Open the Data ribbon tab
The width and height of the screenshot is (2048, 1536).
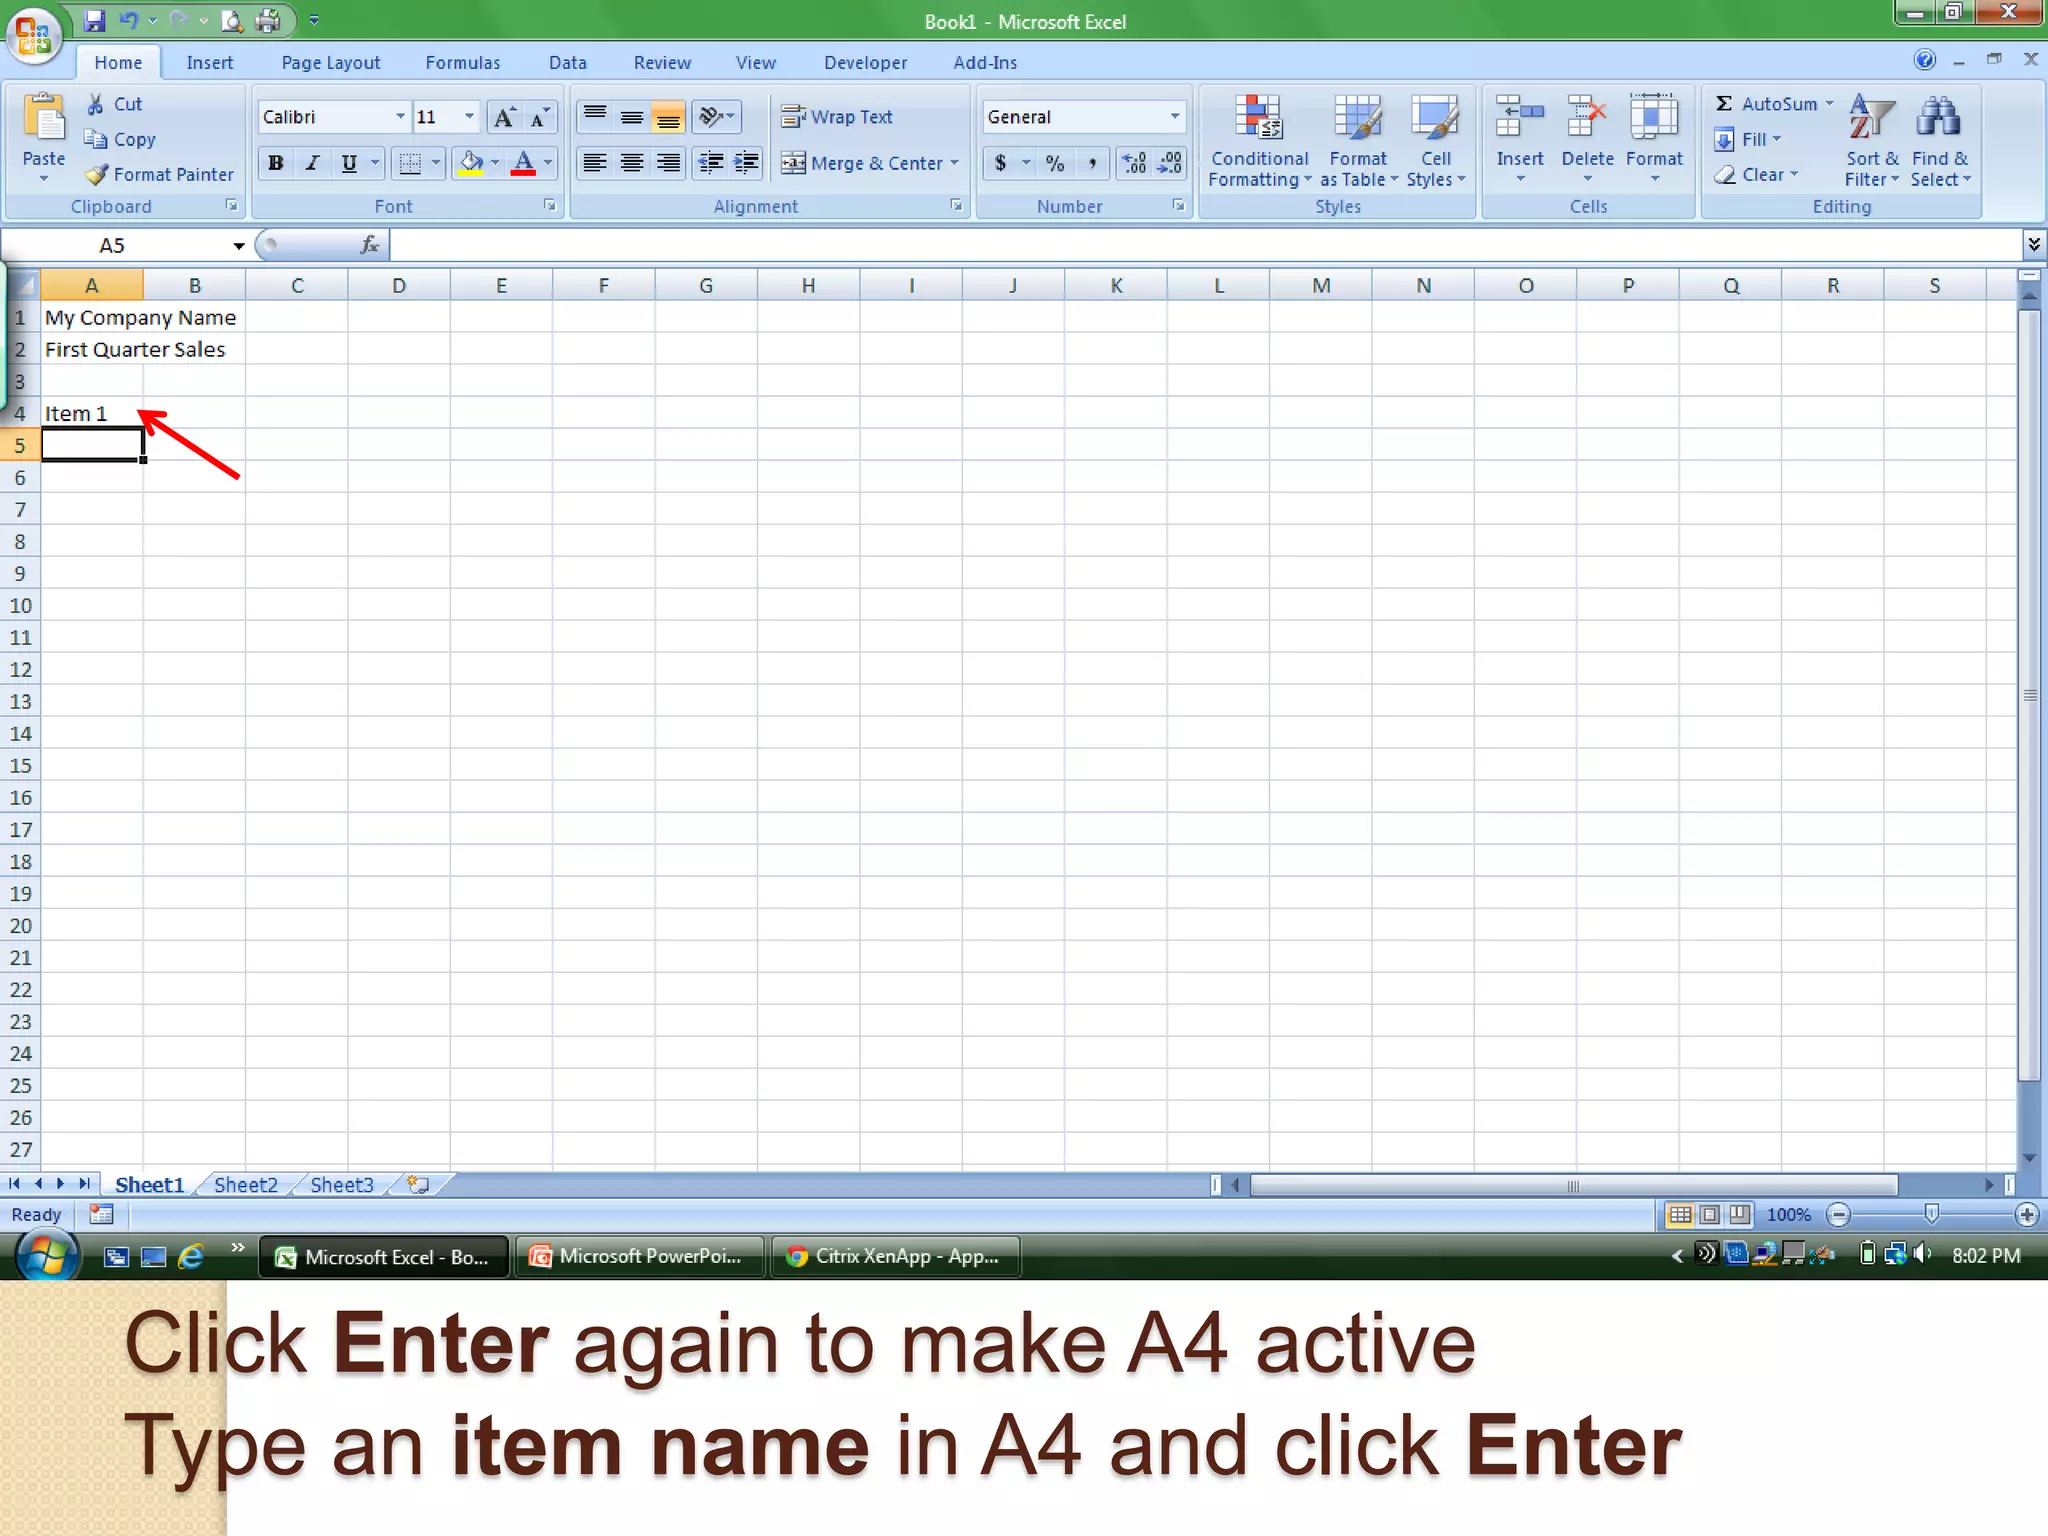click(x=567, y=62)
